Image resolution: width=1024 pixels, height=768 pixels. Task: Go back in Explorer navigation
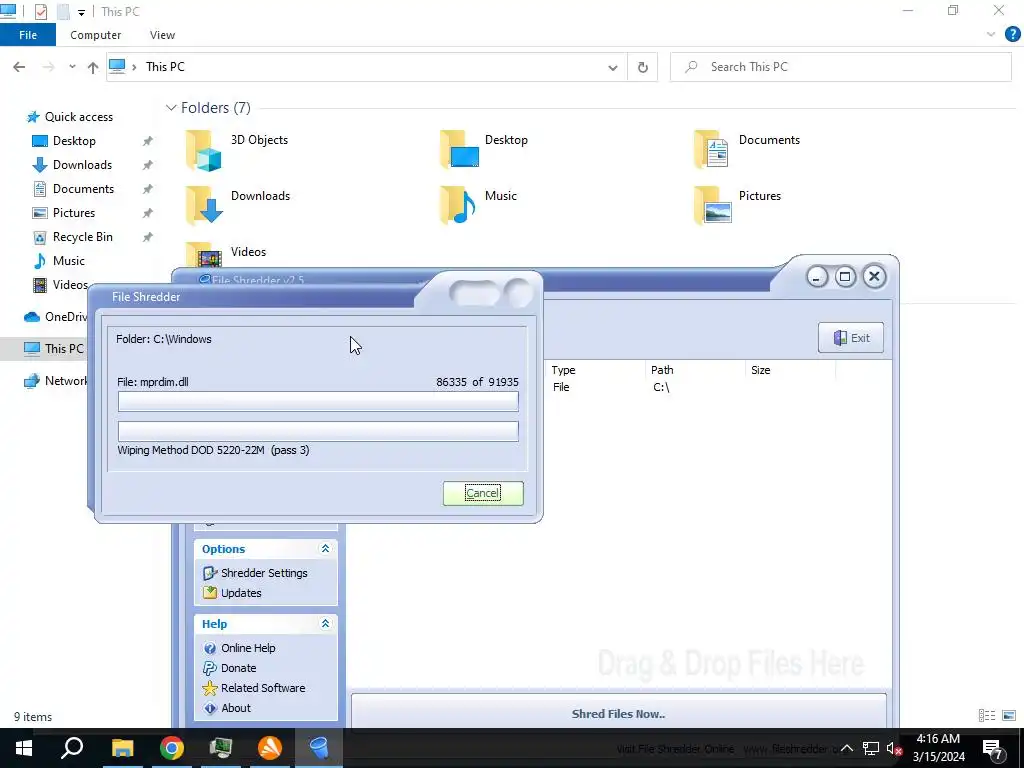19,67
